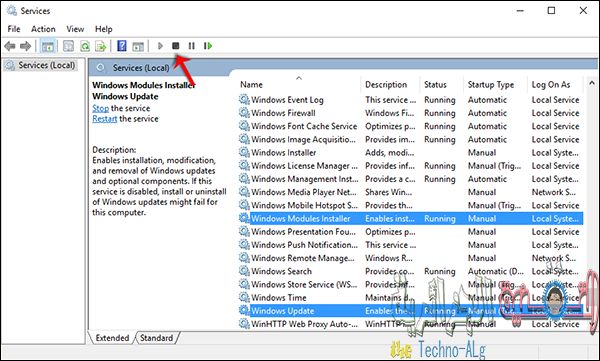Sort by the Startup Type column header
This screenshot has height=361, width=600.
[x=496, y=85]
